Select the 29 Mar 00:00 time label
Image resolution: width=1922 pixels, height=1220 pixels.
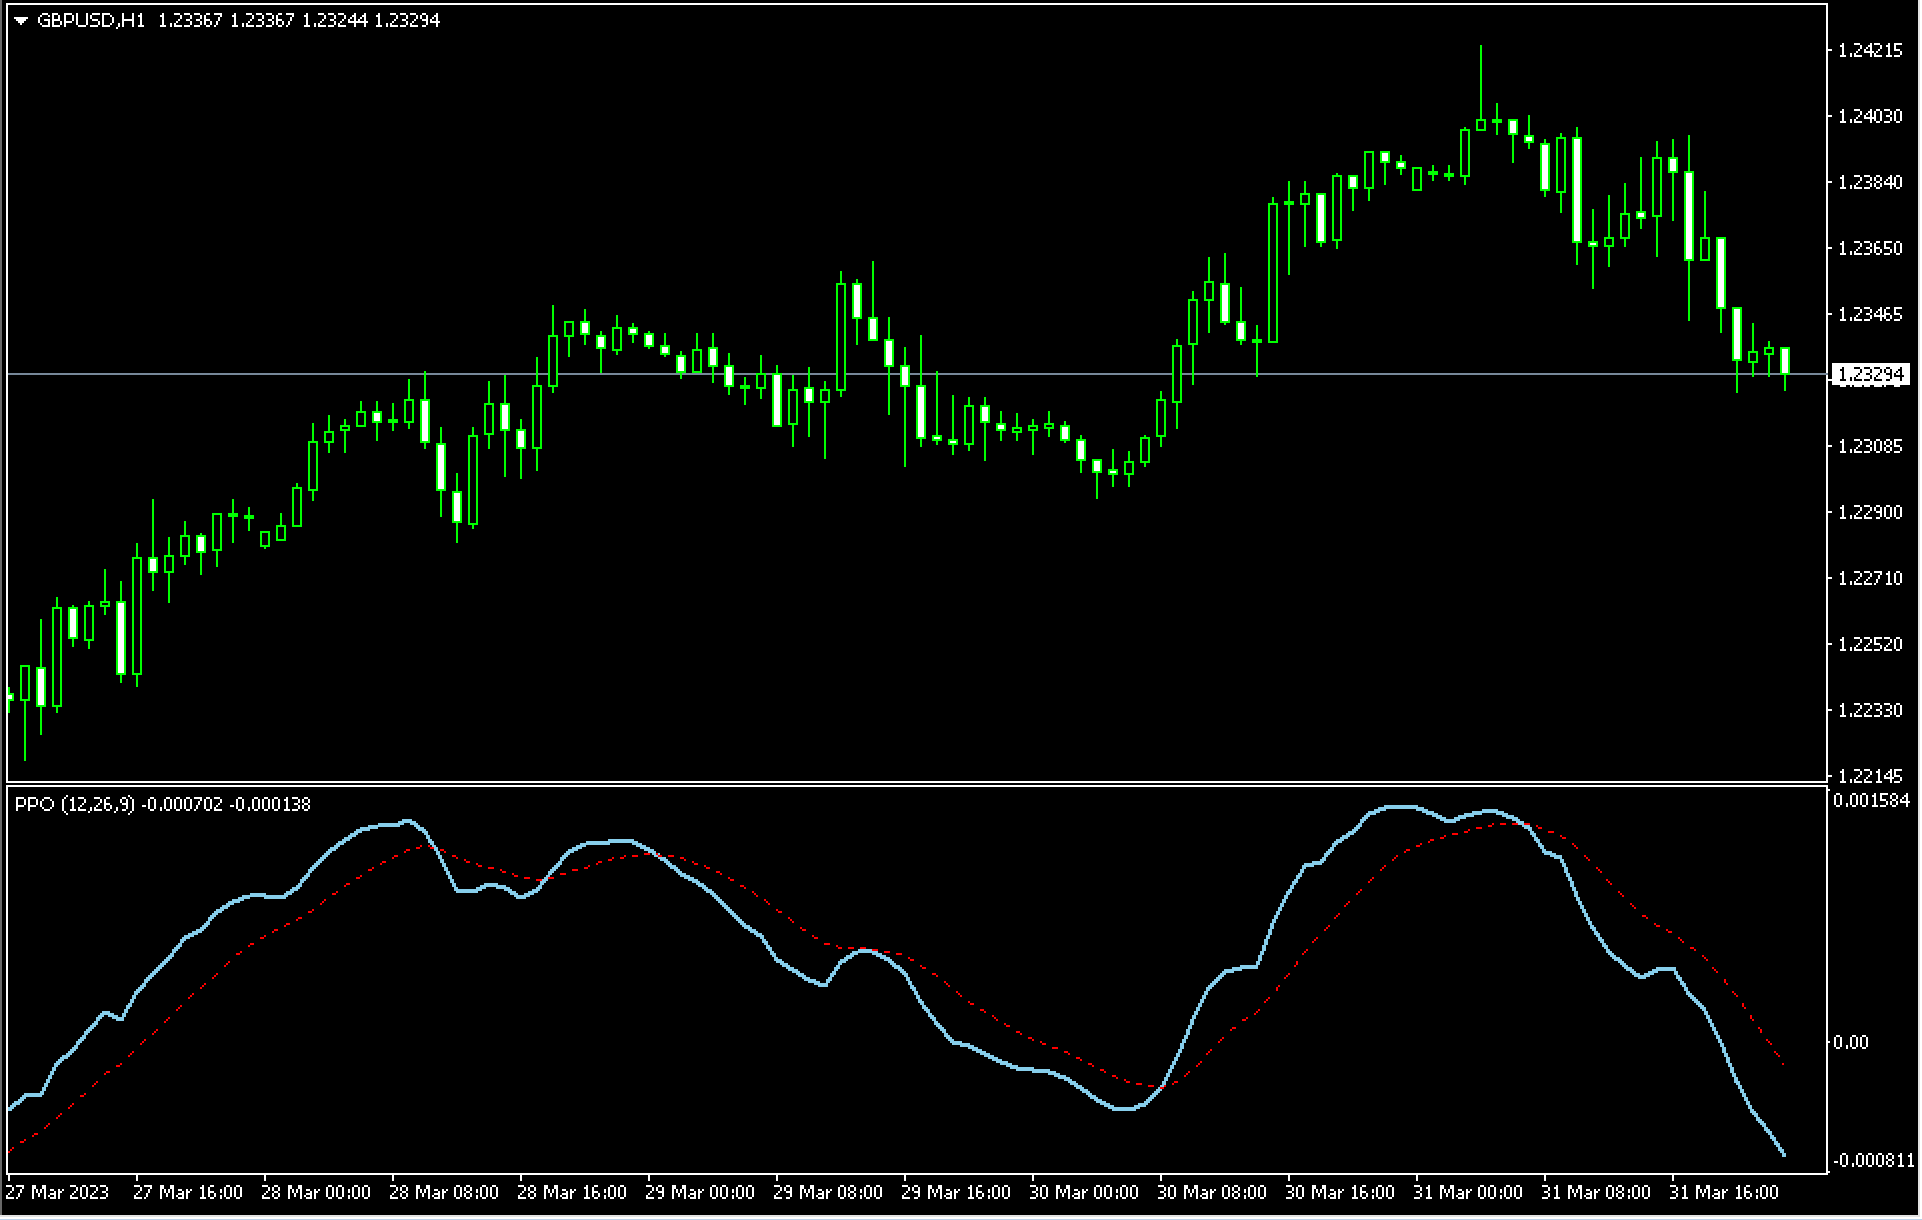click(700, 1193)
